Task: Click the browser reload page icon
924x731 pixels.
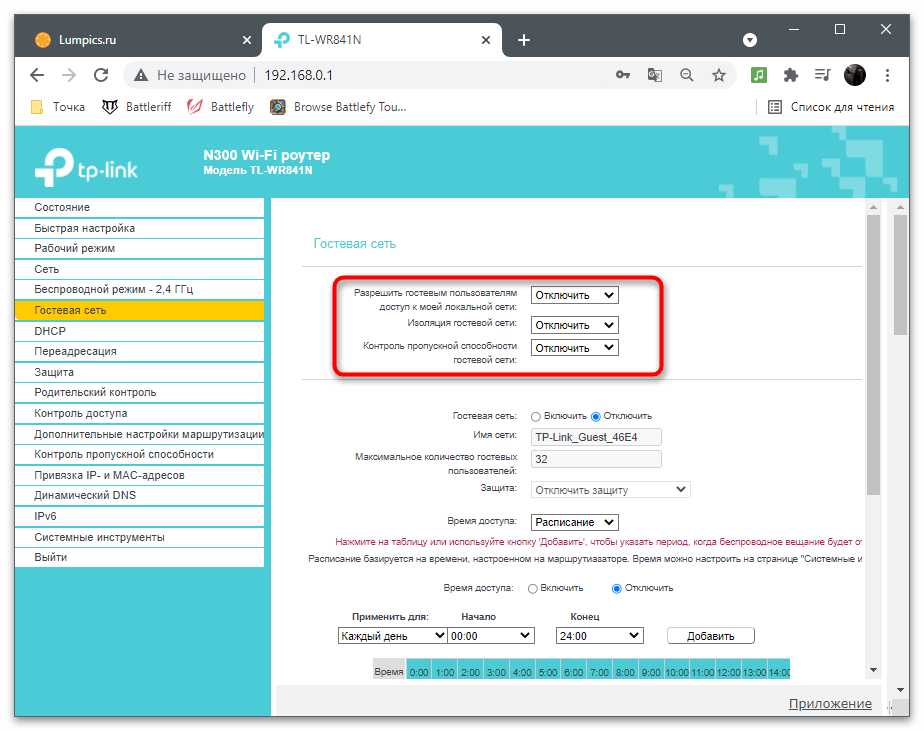Action: pyautogui.click(x=101, y=75)
